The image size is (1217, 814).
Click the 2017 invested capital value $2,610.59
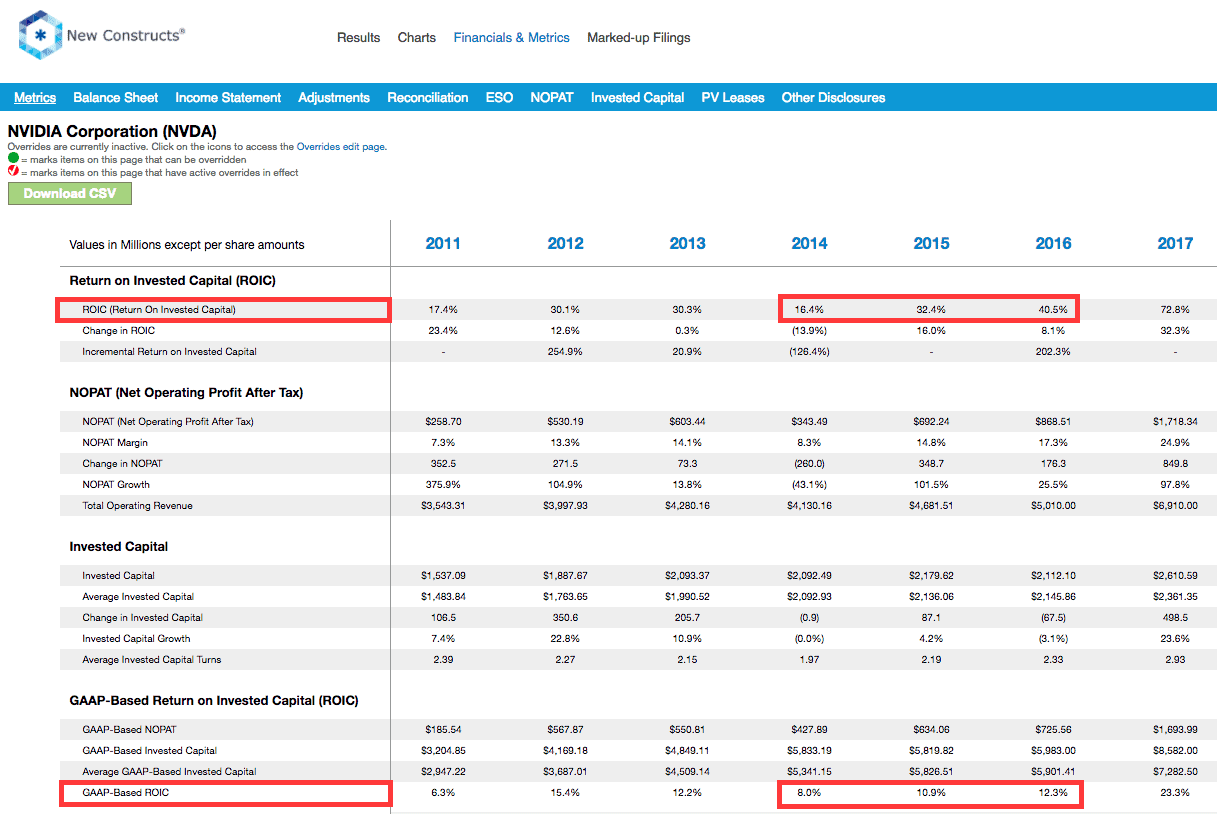point(1175,576)
